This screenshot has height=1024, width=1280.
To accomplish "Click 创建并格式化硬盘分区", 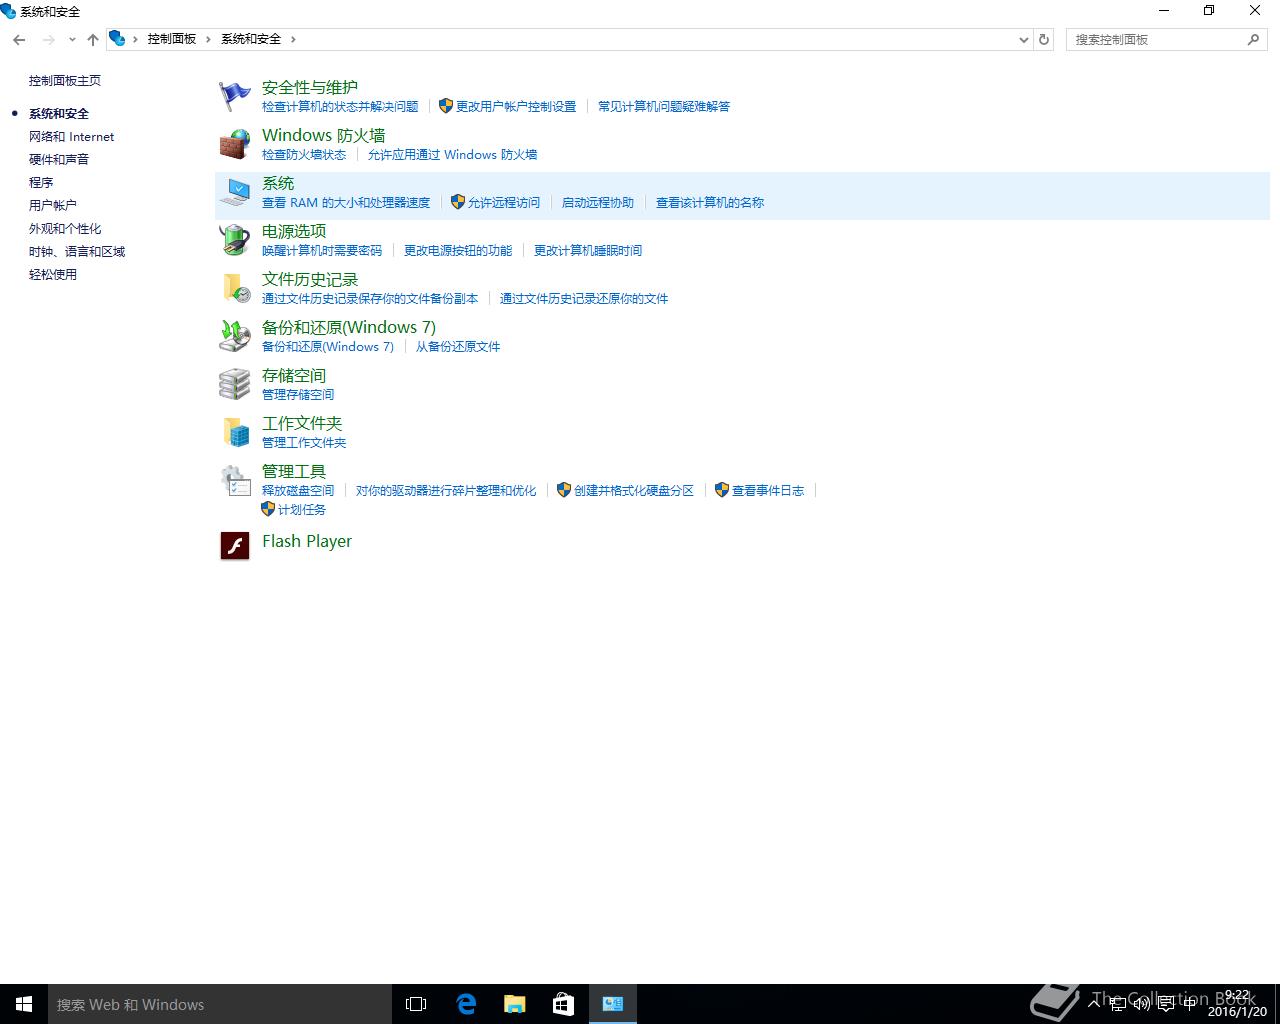I will [x=634, y=491].
